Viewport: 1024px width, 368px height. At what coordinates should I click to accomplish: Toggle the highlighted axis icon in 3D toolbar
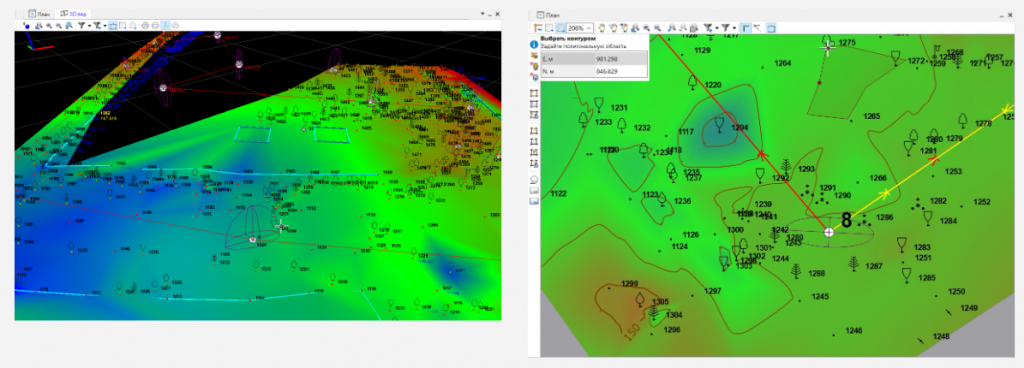[x=165, y=25]
